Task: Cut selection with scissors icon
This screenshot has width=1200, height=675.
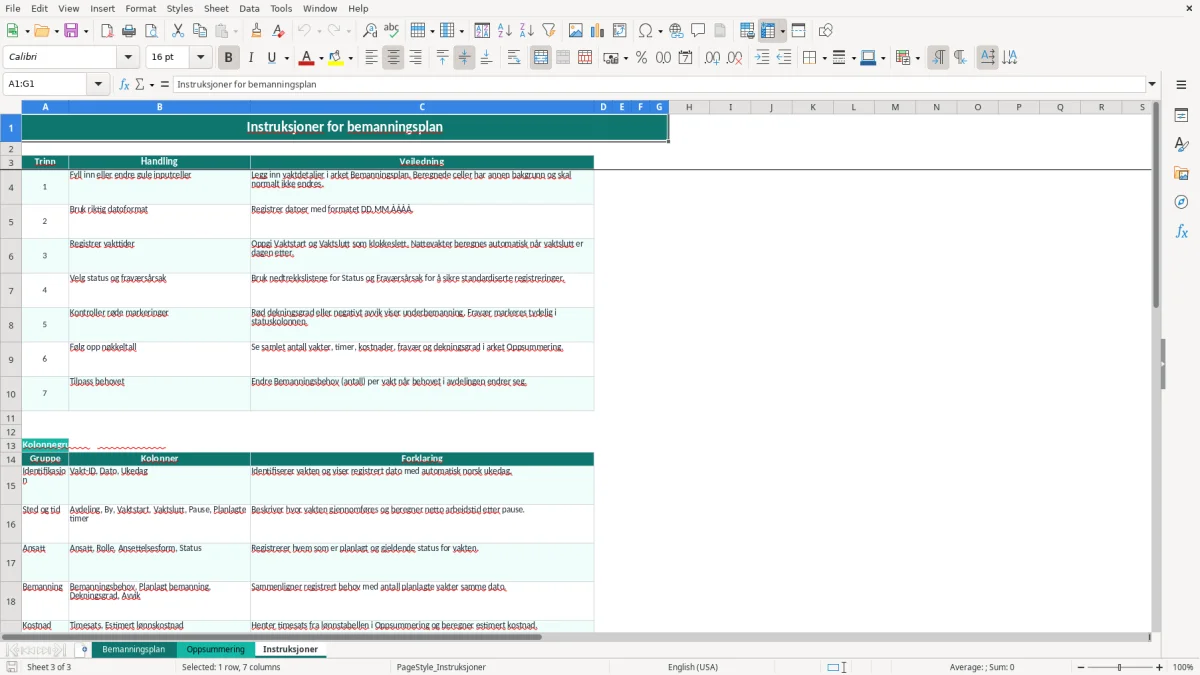Action: coord(178,31)
